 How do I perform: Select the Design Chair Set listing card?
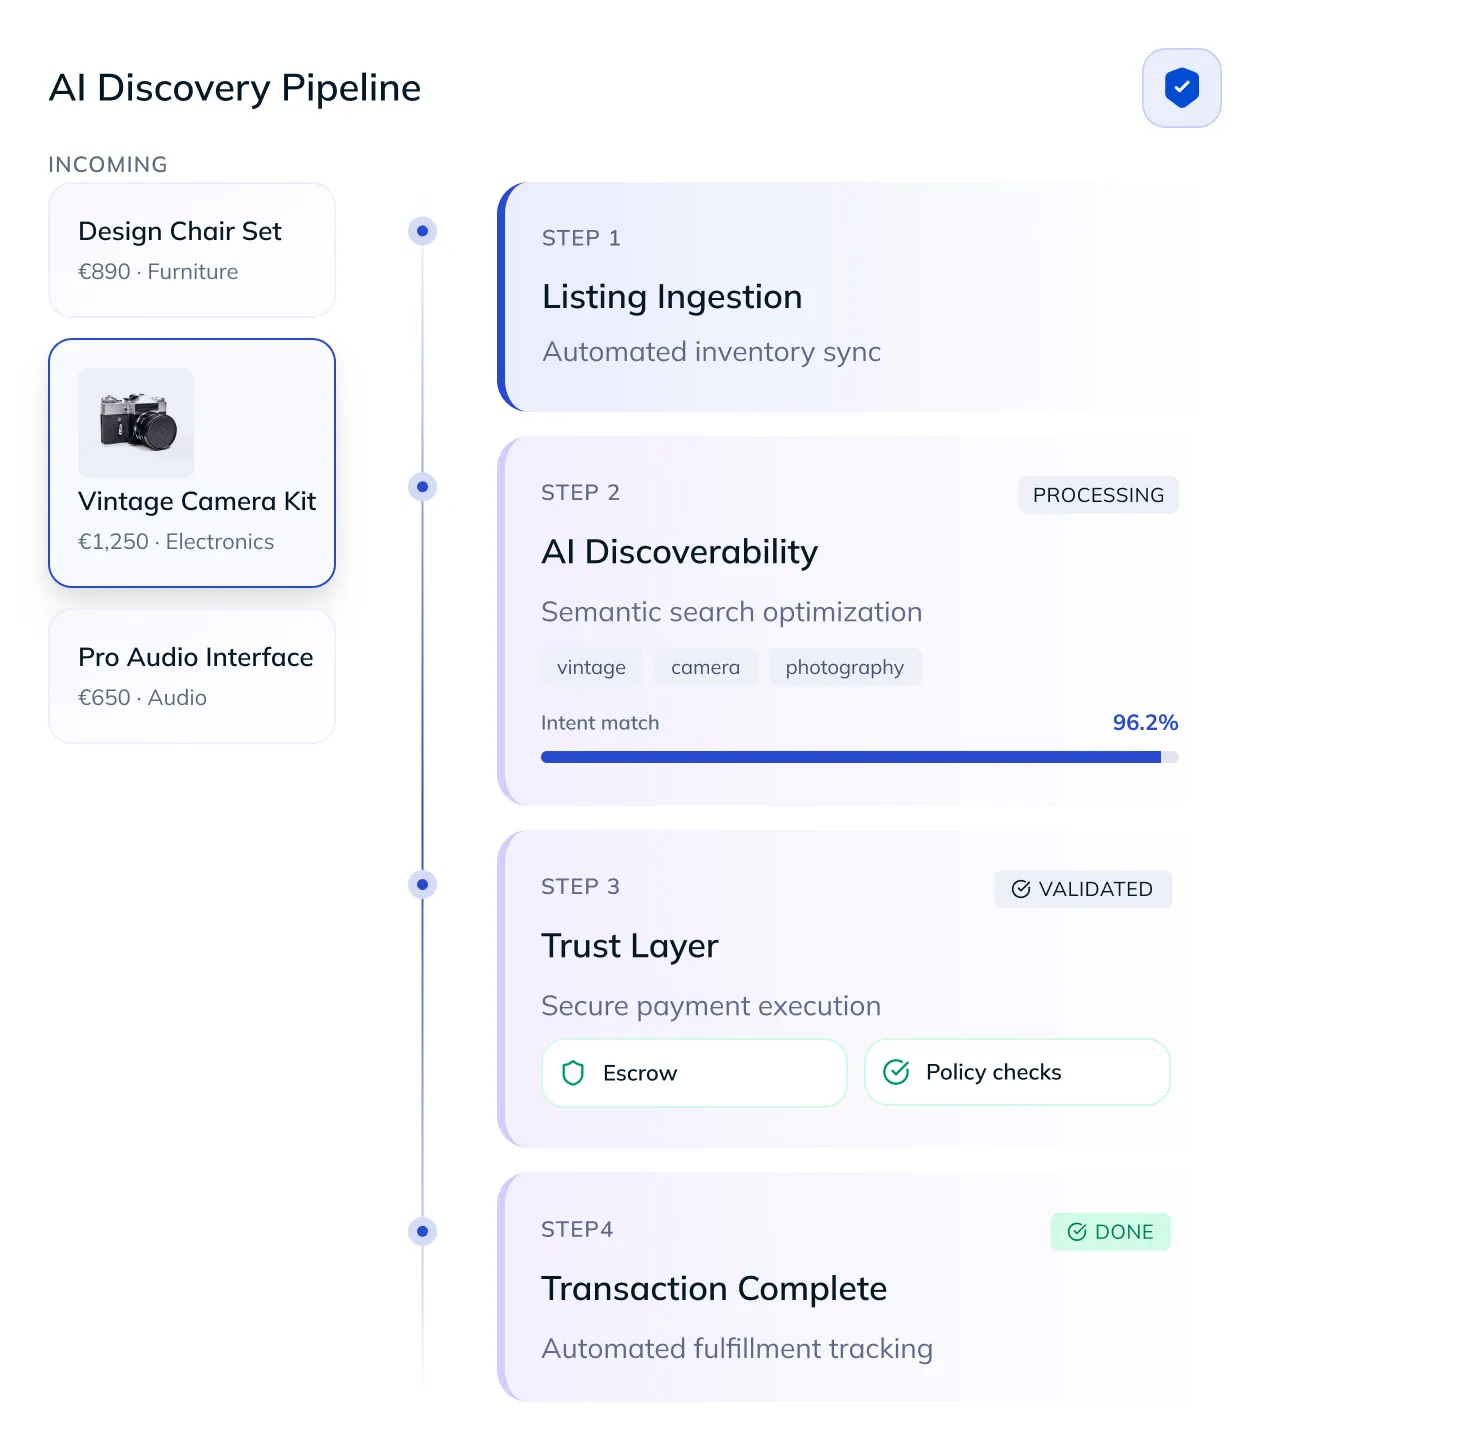pos(192,250)
